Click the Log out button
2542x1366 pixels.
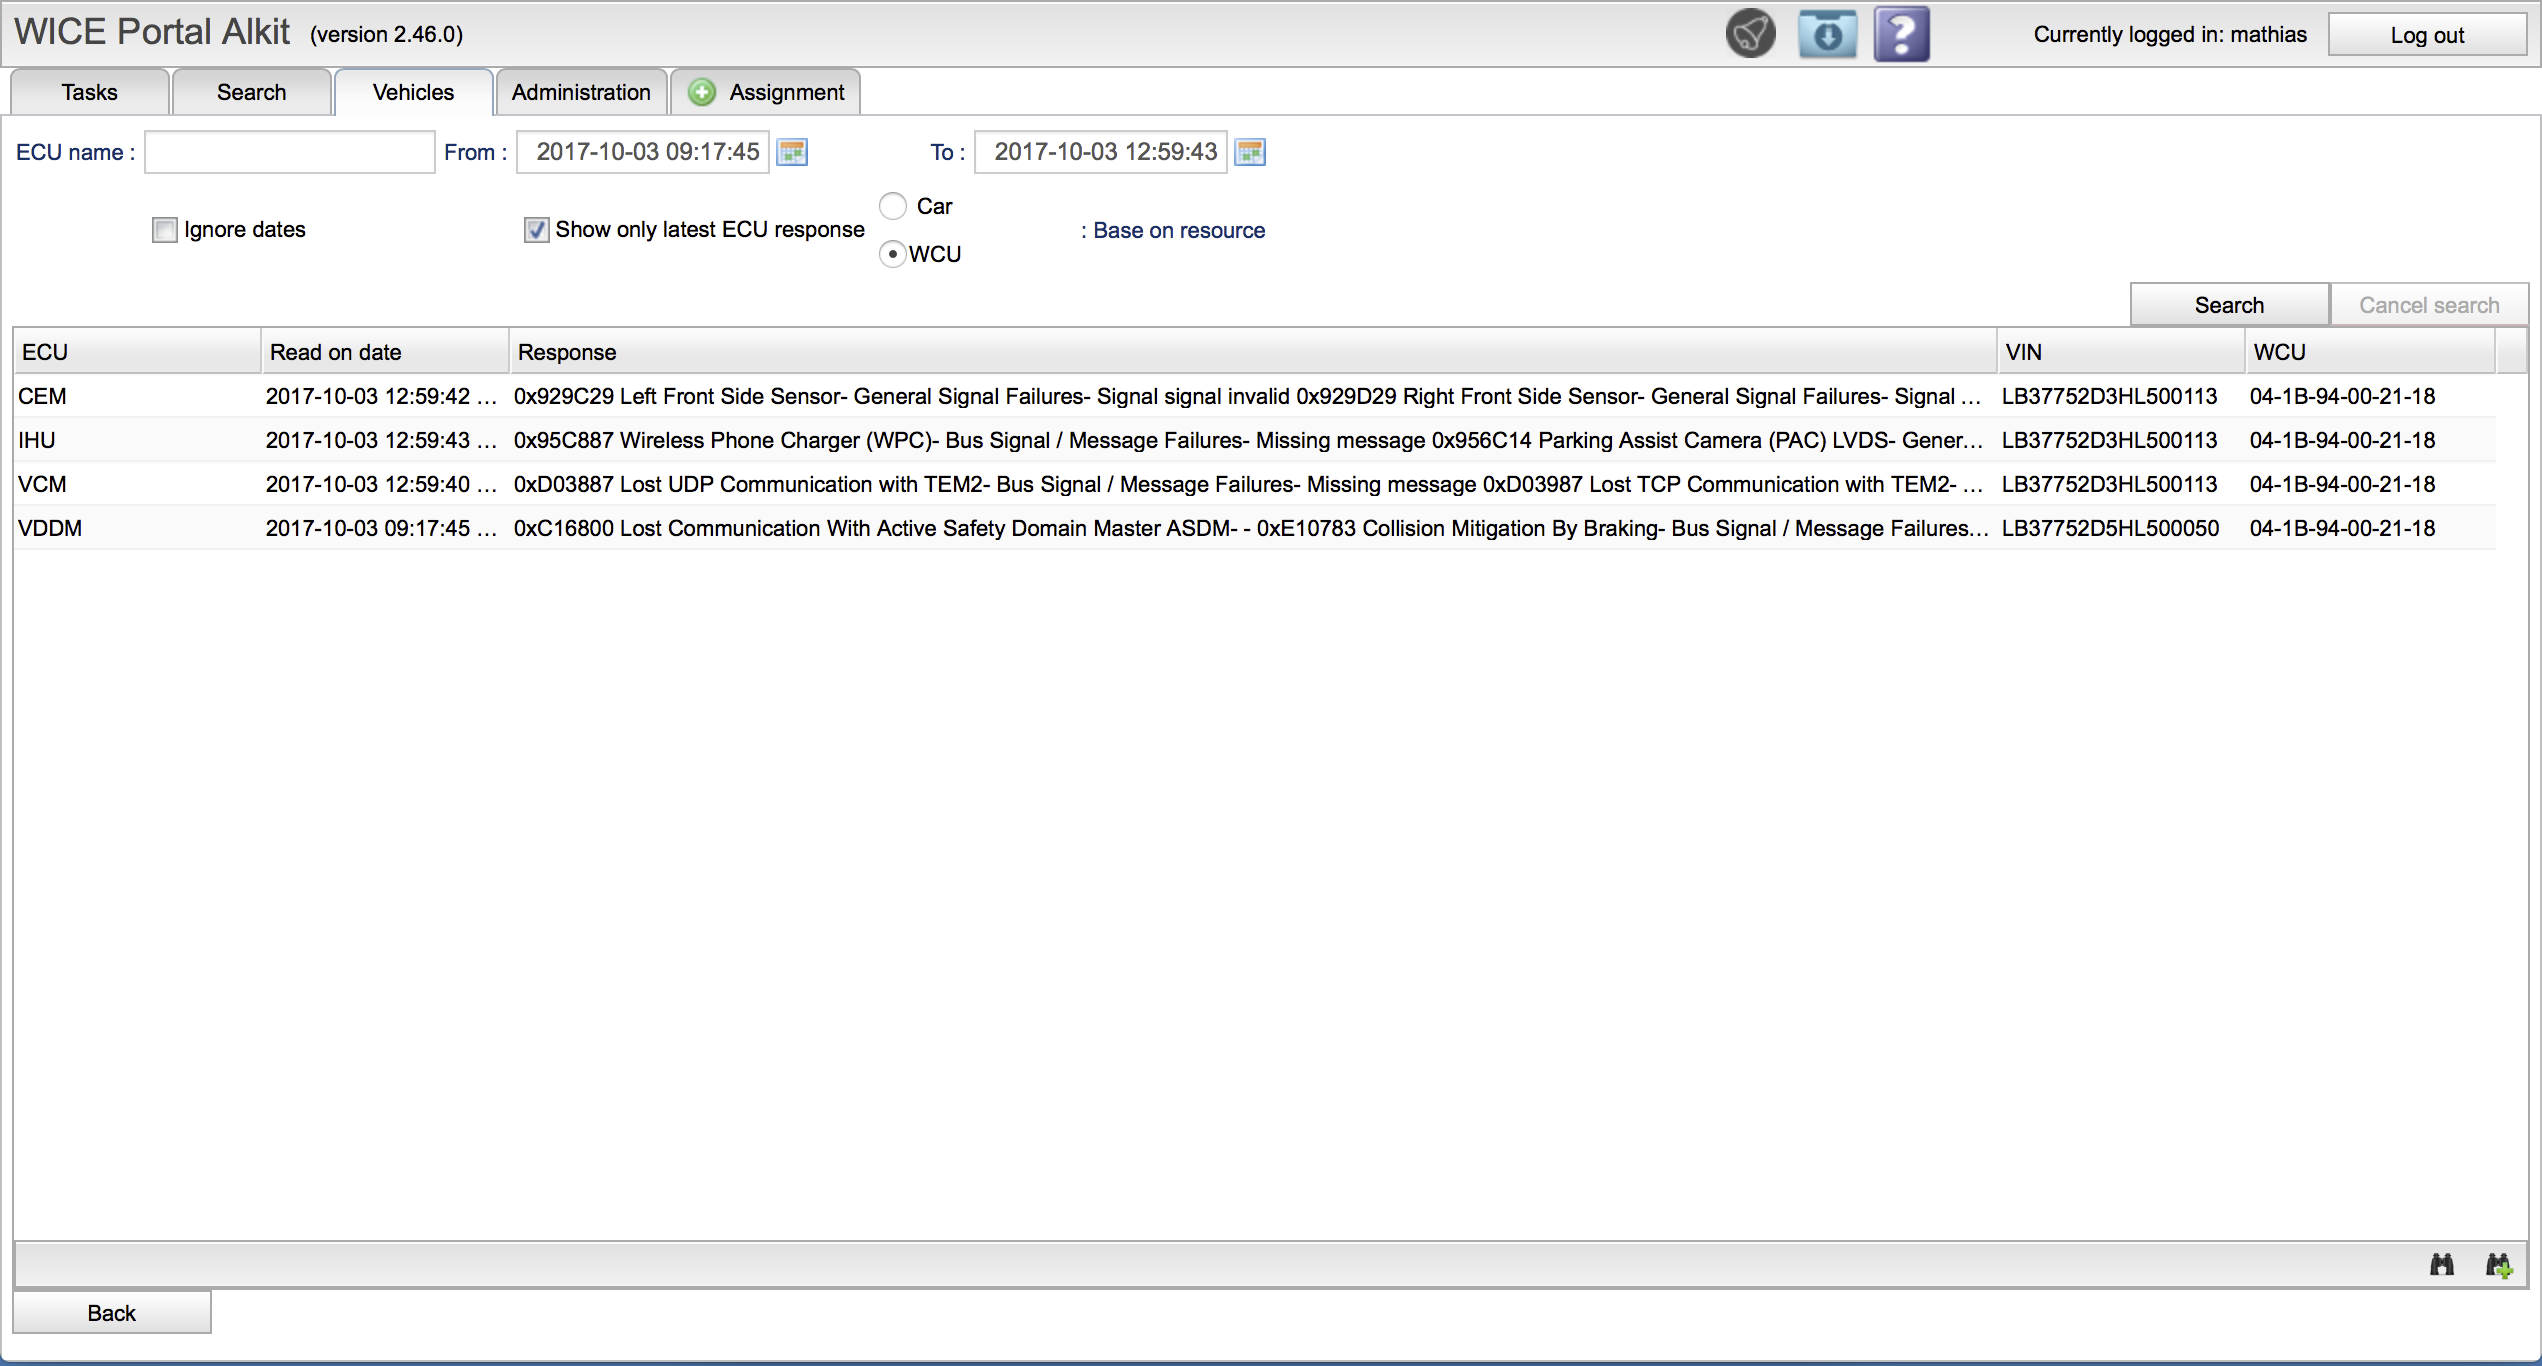tap(2426, 35)
